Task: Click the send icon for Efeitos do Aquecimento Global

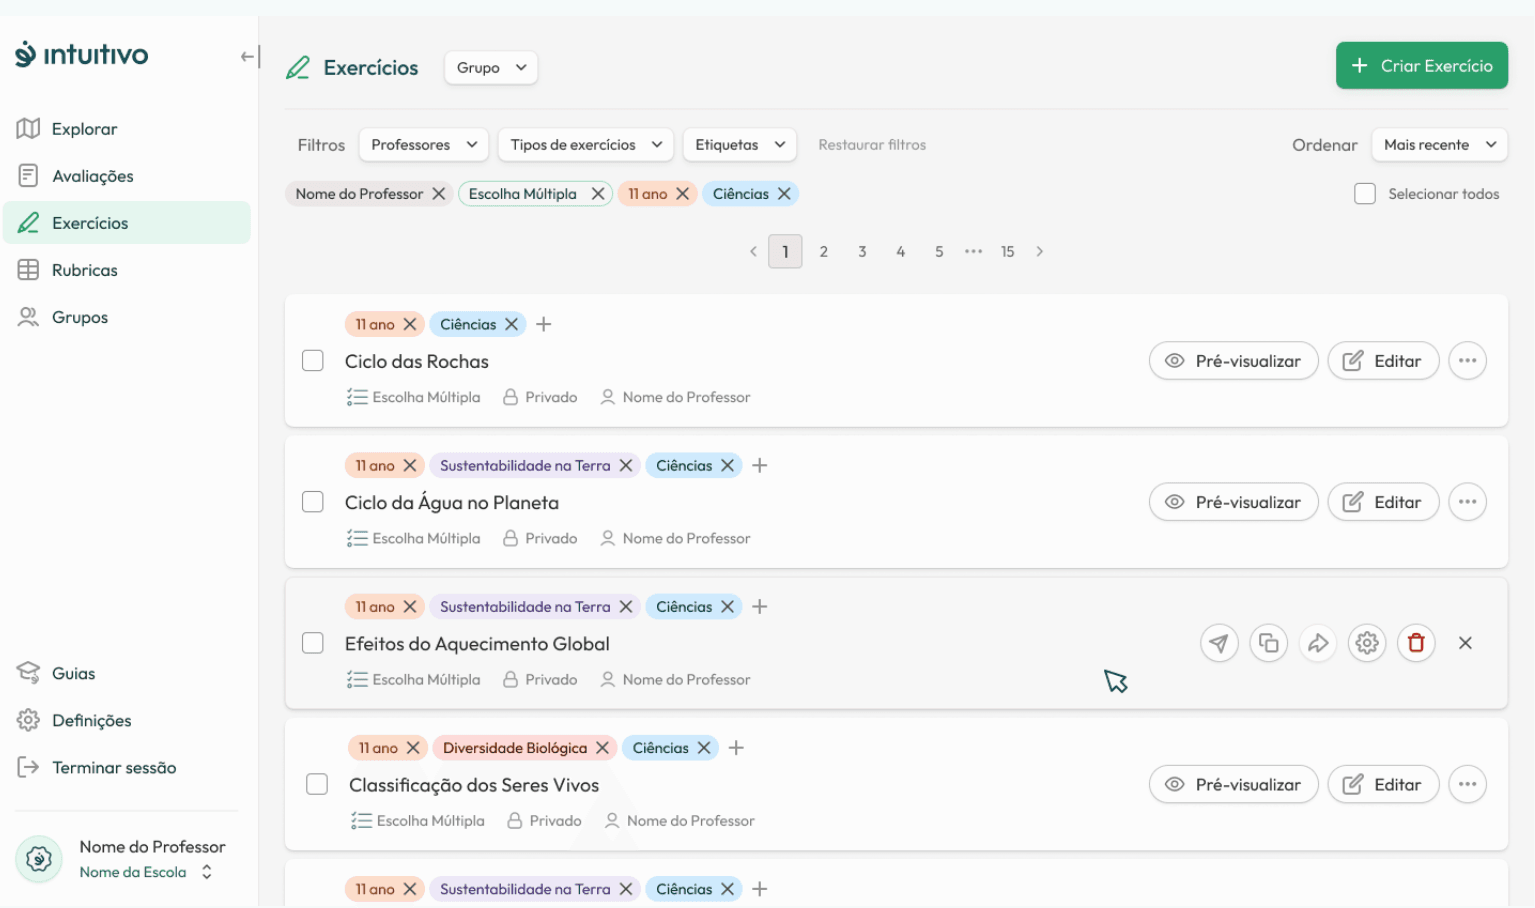Action: click(x=1218, y=643)
